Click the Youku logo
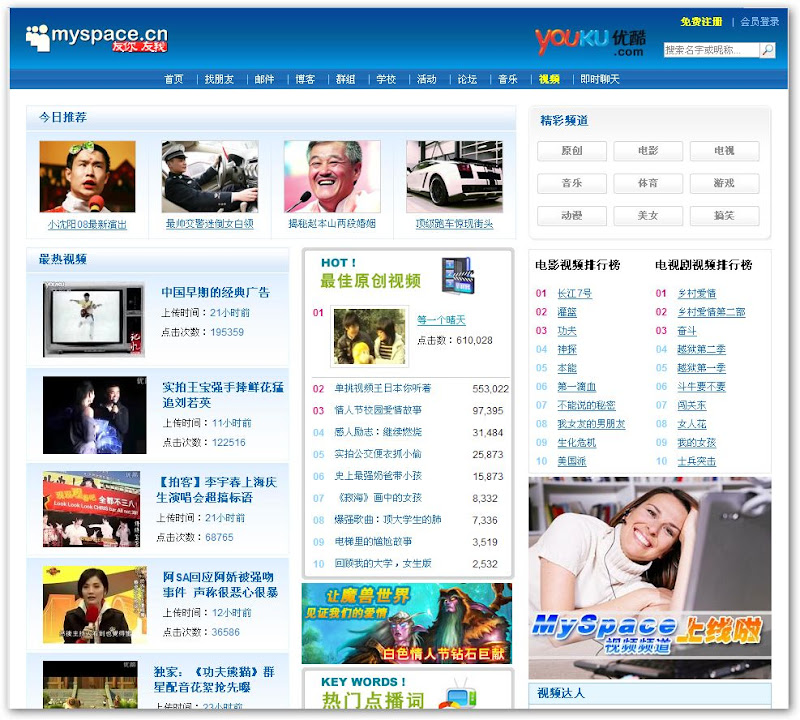 pyautogui.click(x=590, y=42)
